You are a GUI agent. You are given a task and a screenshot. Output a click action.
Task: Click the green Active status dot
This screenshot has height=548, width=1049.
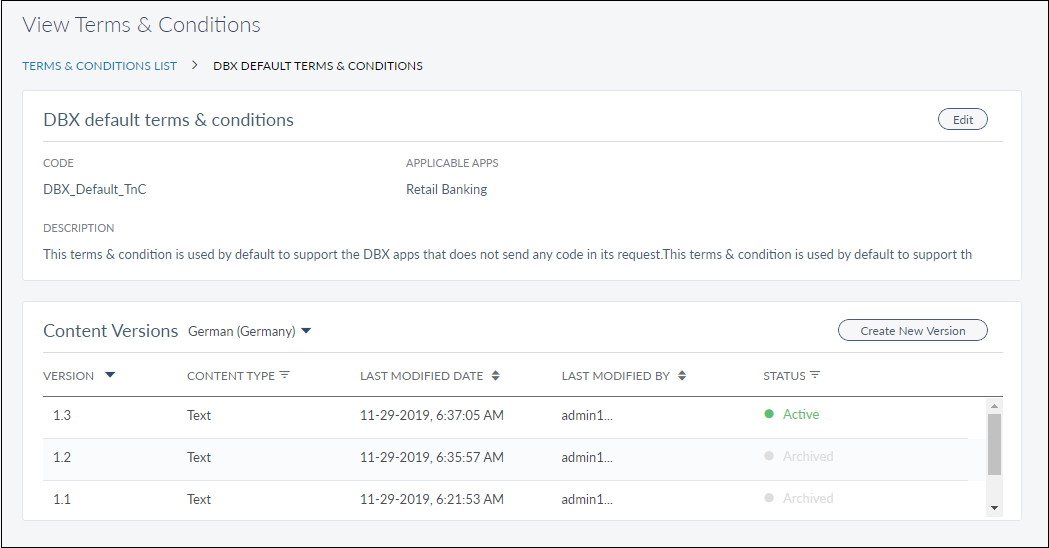point(769,414)
